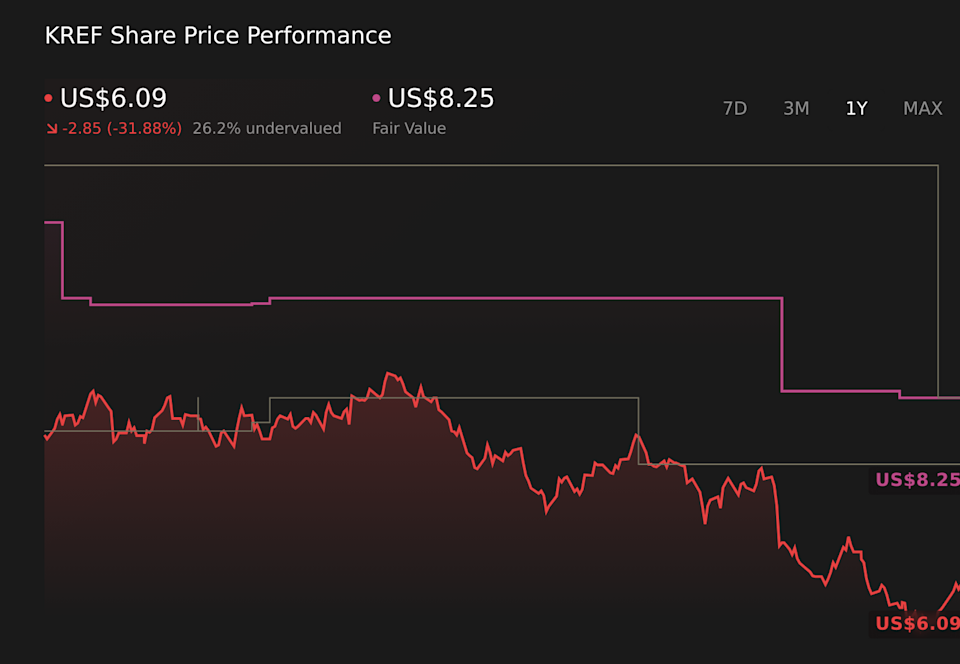Select the MAX time range tab
The width and height of the screenshot is (960, 664).
922,108
